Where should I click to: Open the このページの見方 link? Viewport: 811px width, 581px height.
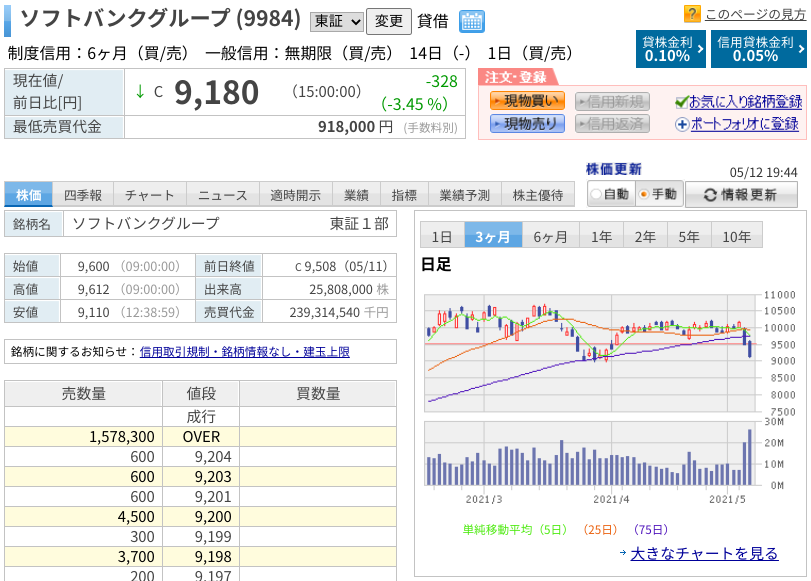(x=756, y=14)
